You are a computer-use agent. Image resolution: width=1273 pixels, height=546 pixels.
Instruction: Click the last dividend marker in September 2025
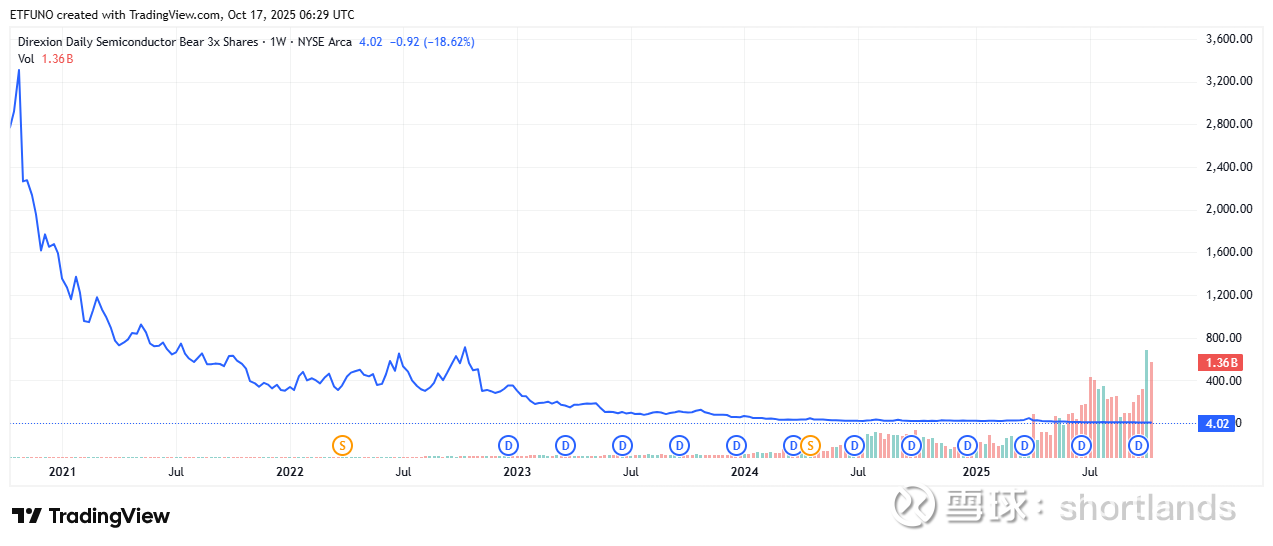[x=1138, y=444]
